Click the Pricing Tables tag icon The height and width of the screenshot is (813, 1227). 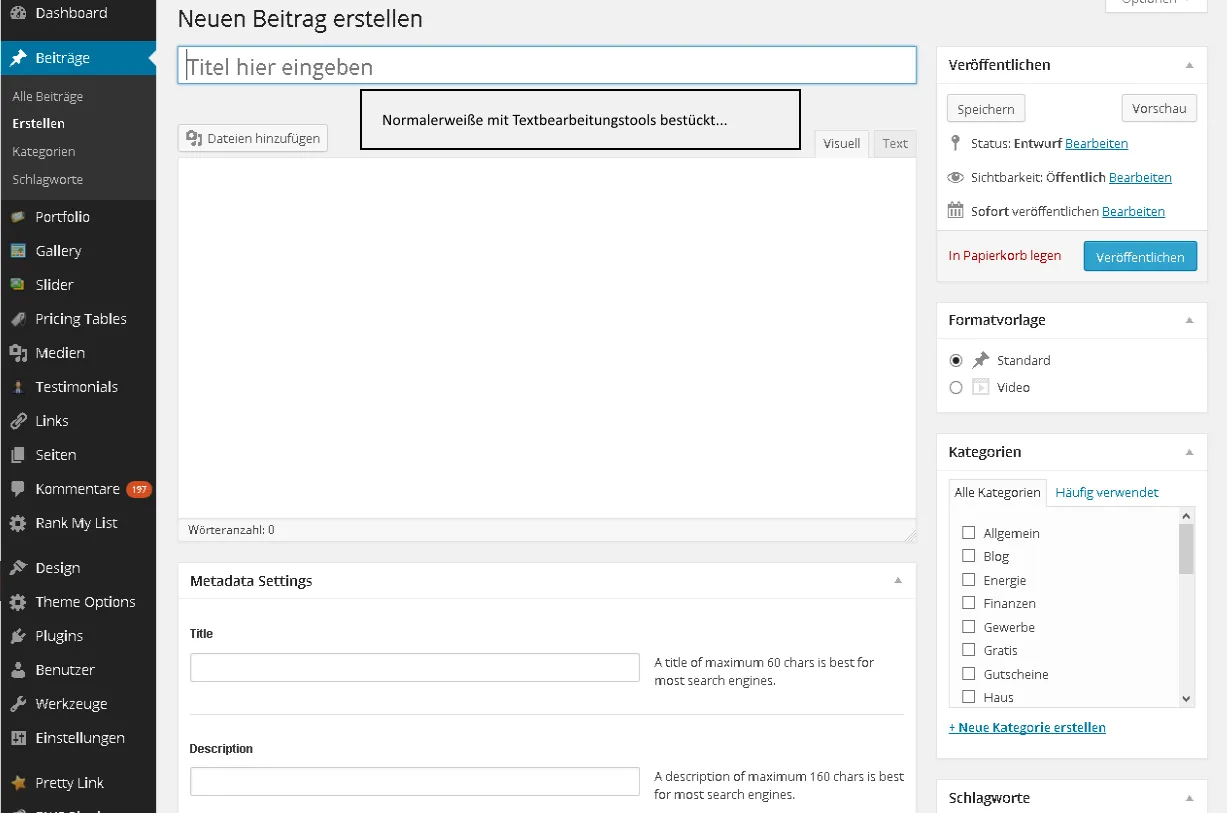click(x=18, y=319)
